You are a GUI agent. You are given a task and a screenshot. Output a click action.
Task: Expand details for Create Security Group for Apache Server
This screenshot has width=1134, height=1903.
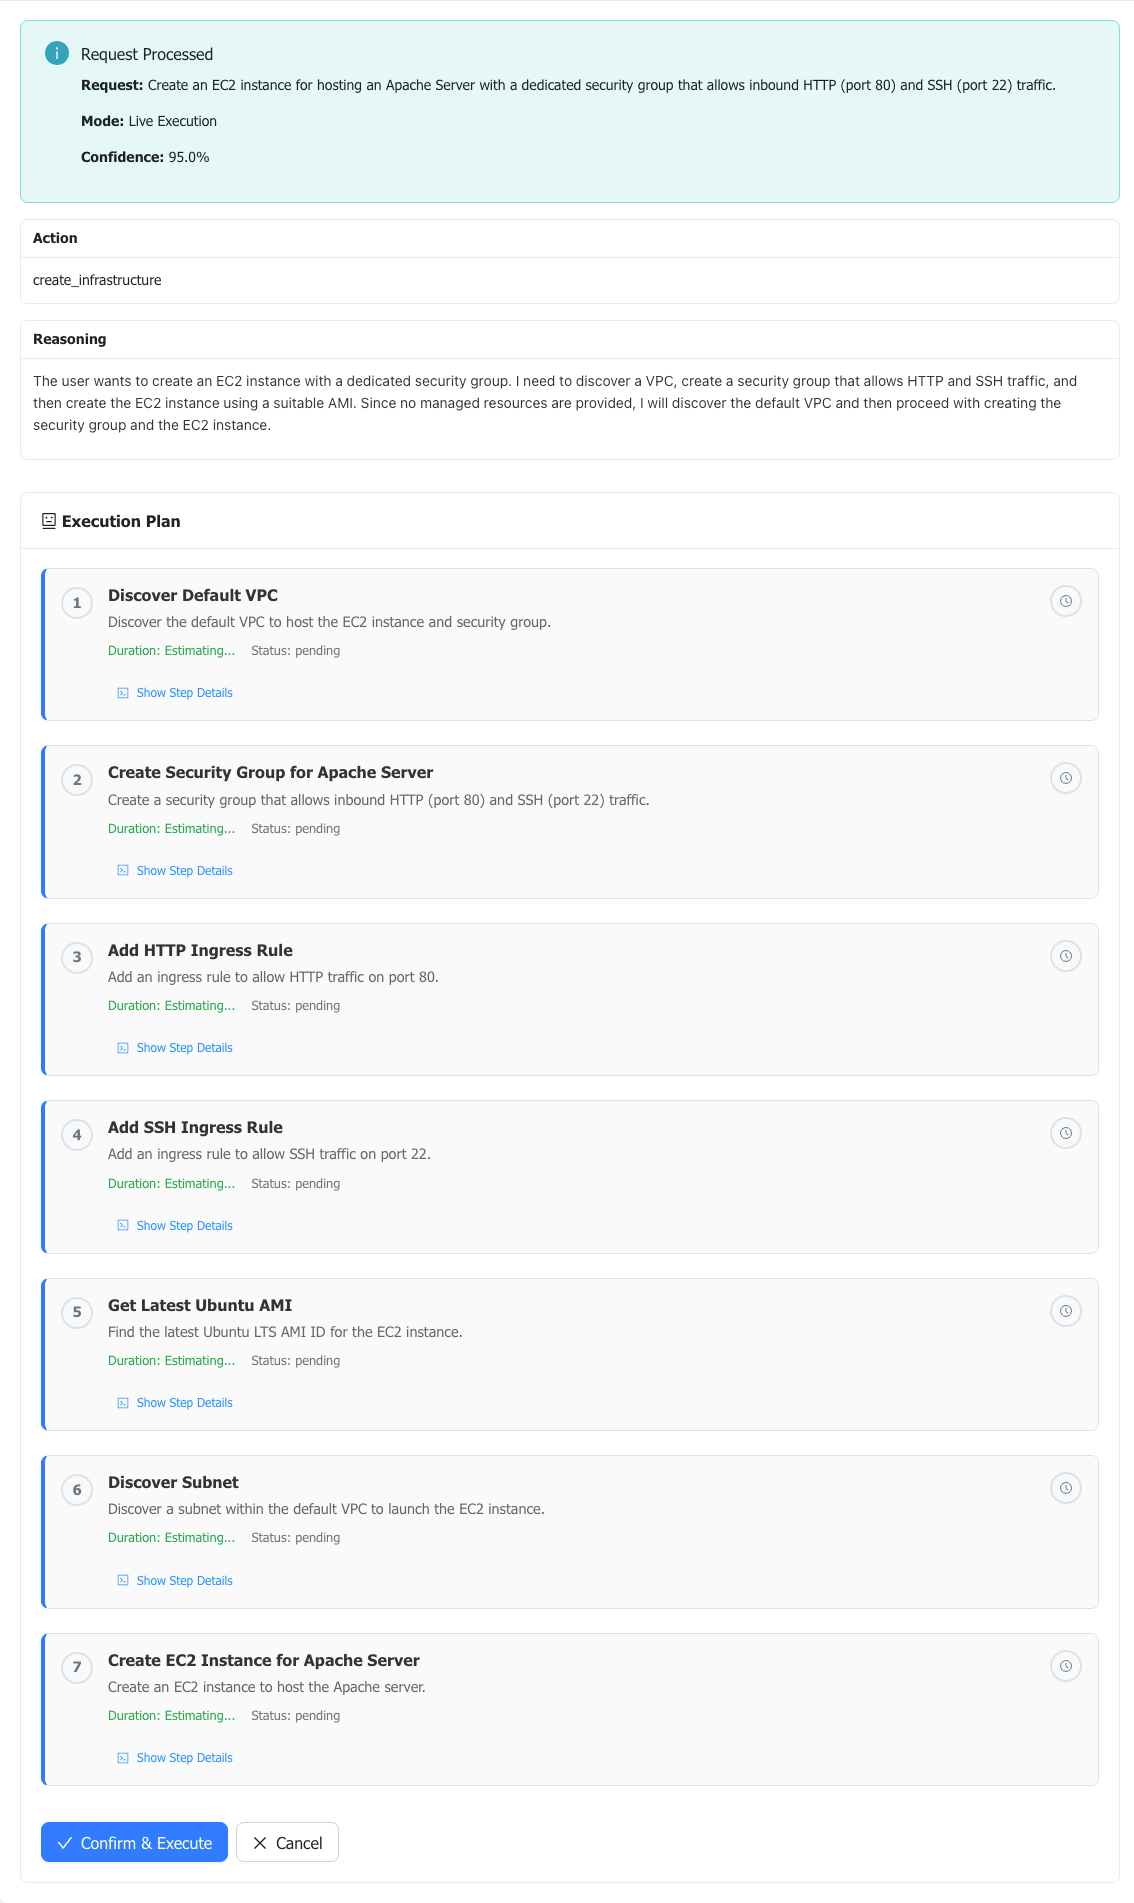(x=184, y=870)
